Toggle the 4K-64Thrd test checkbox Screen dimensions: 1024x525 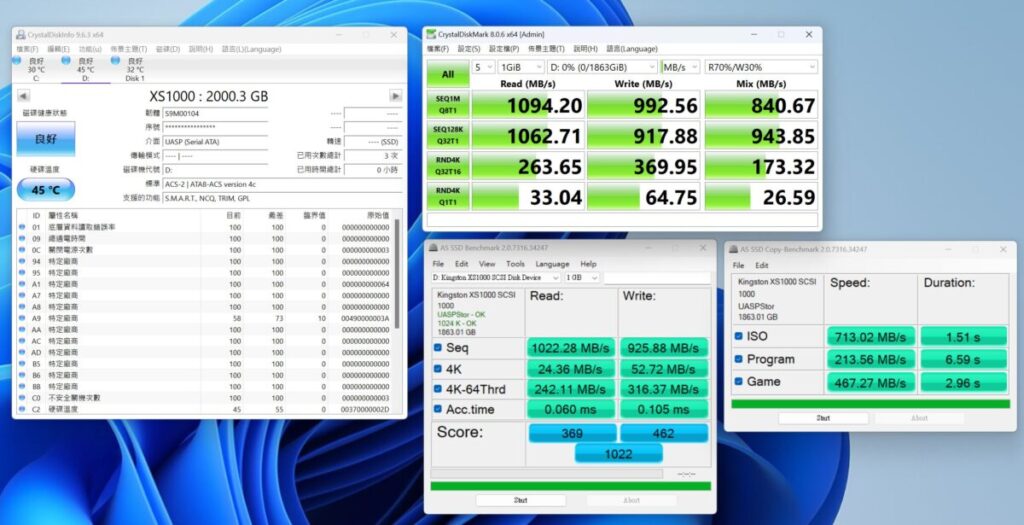point(438,389)
